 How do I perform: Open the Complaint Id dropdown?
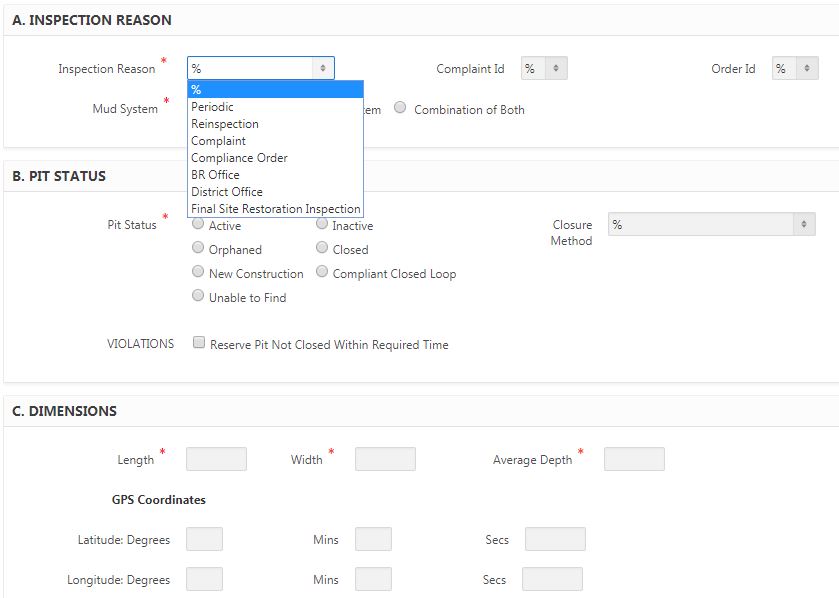(x=544, y=69)
